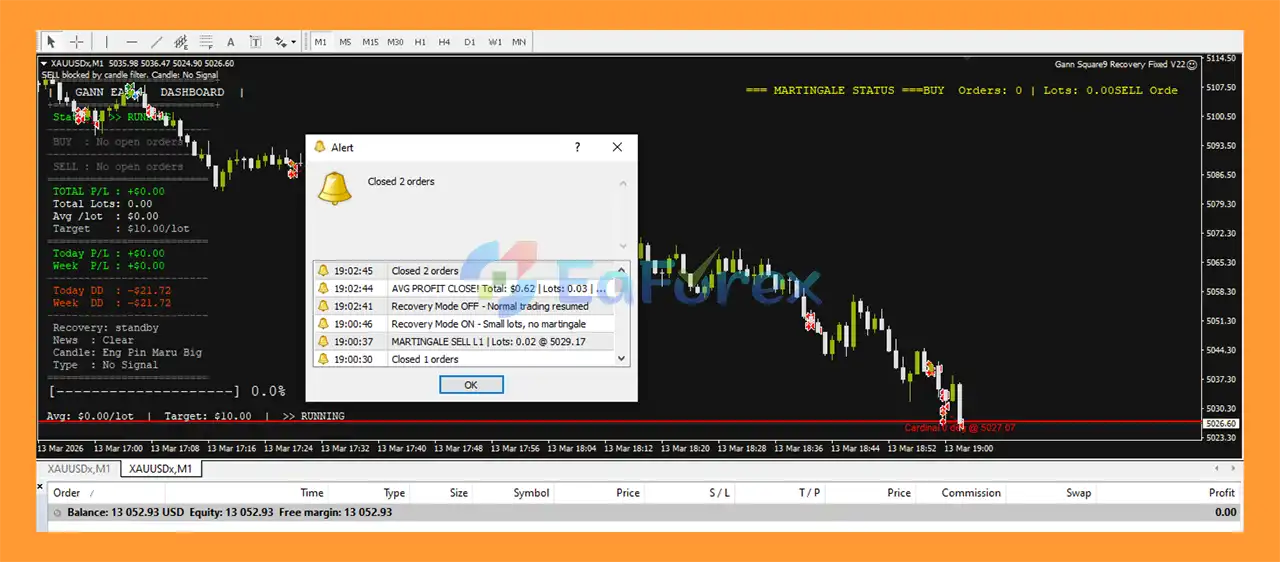
Task: Pick the equidistant channel tool
Action: click(x=181, y=42)
